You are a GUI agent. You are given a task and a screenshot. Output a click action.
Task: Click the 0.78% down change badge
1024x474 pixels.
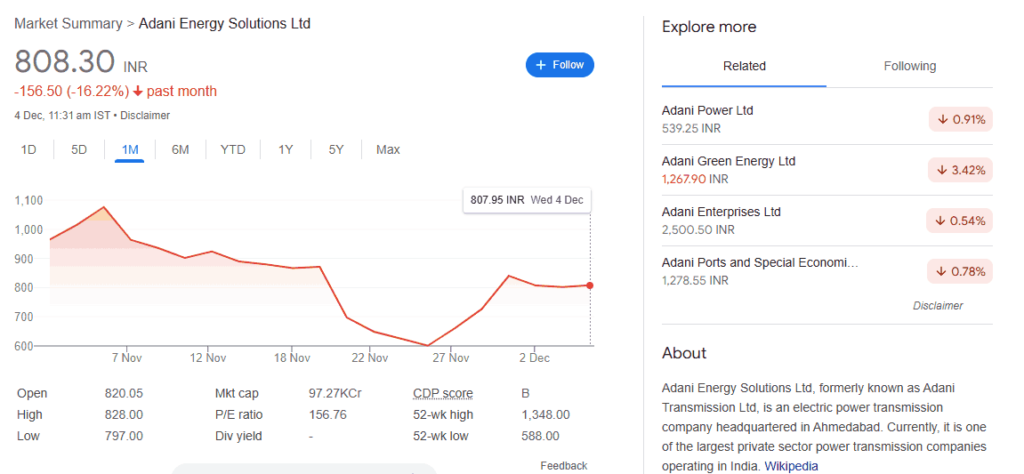[960, 272]
